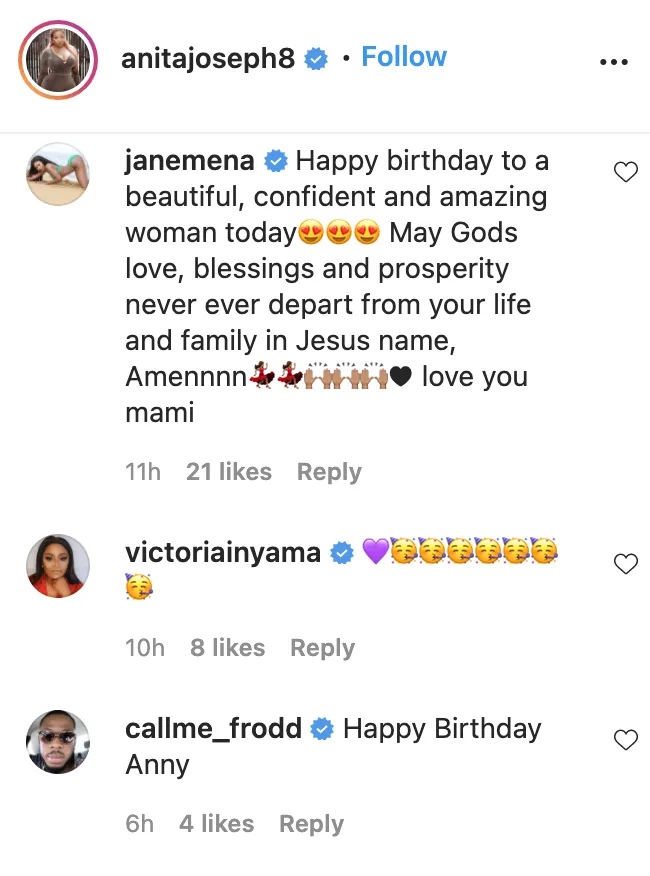Reply to janemena's comment
Screen dimensions: 650x876
point(329,472)
